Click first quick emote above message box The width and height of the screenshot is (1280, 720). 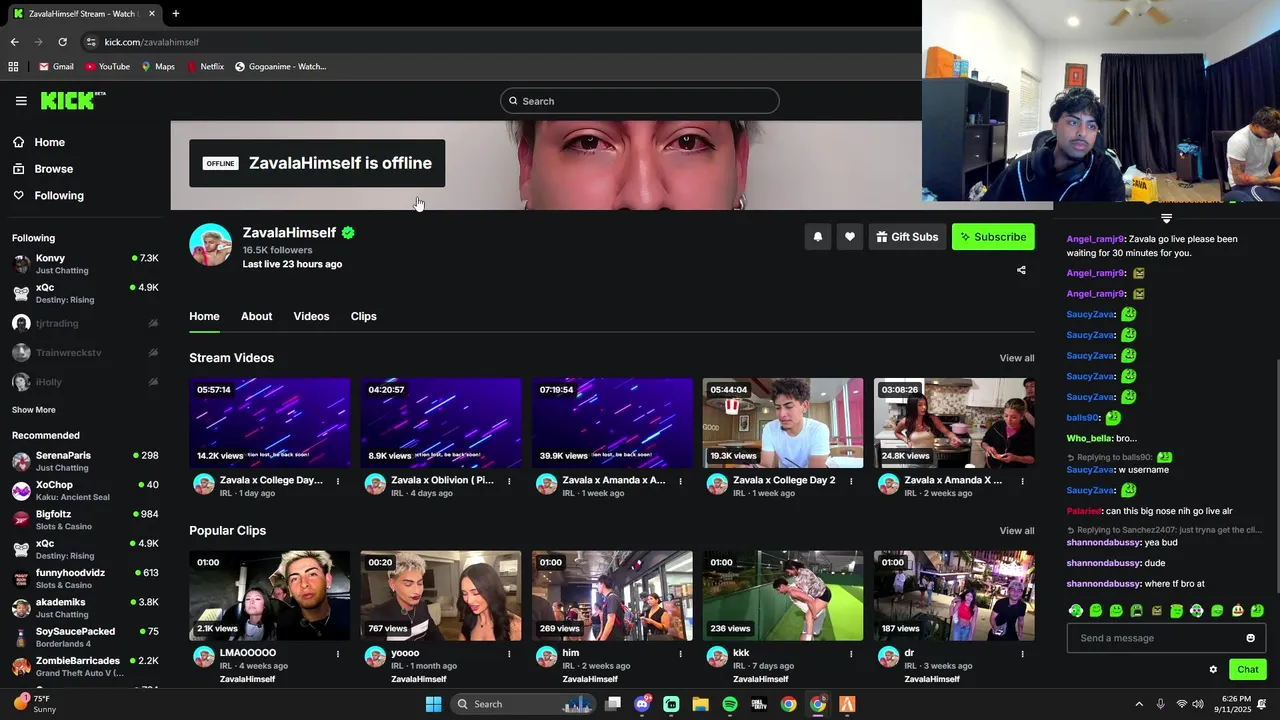(1076, 610)
